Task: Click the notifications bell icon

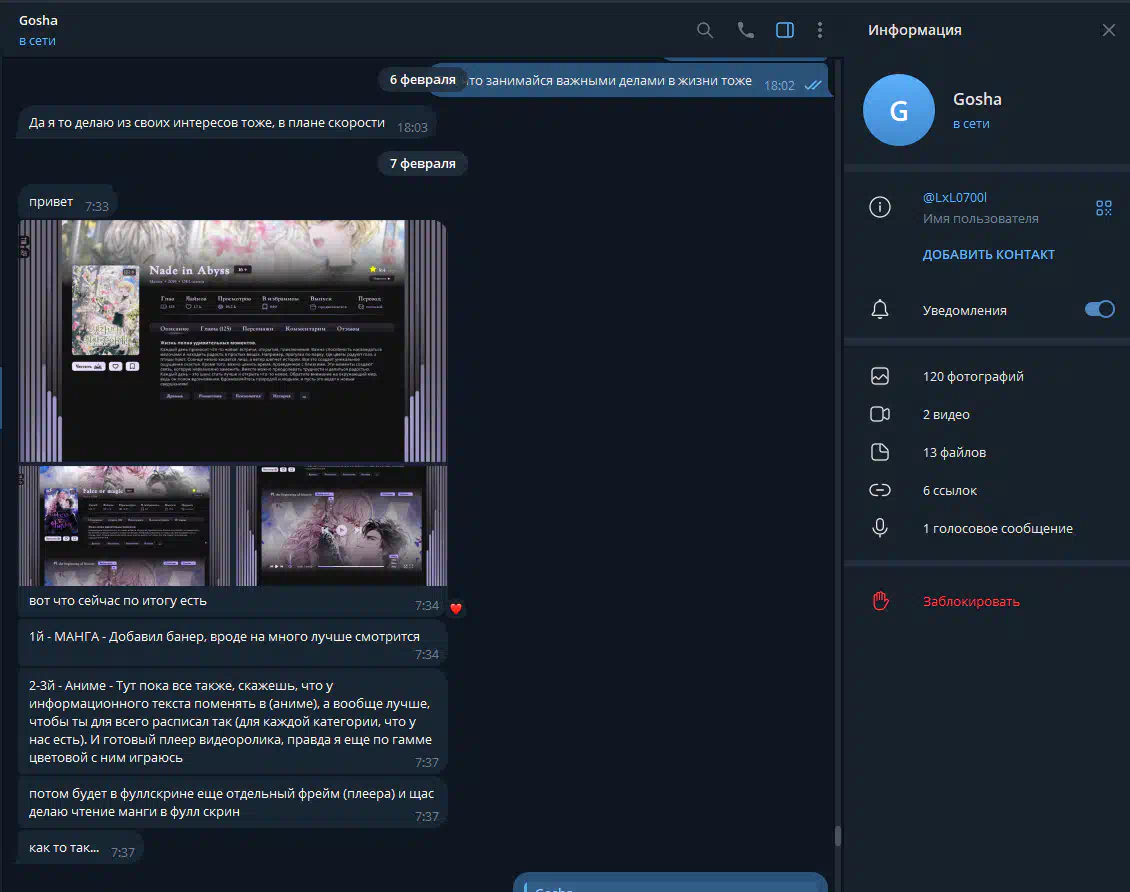Action: (x=880, y=310)
